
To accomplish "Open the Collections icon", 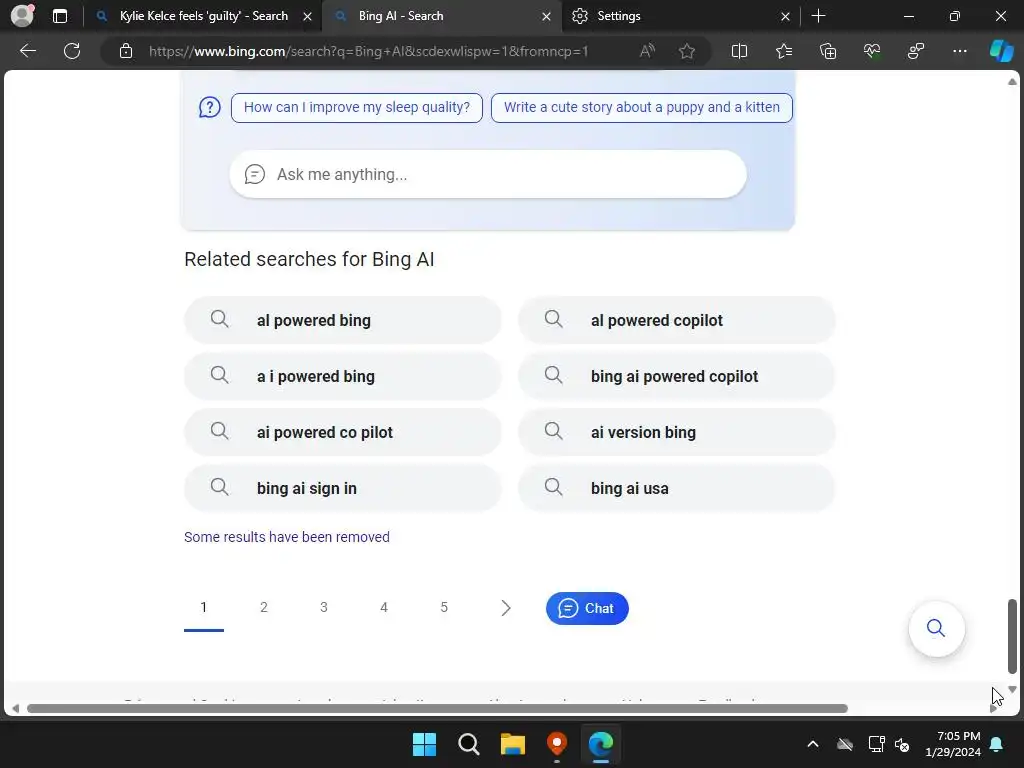I will point(828,51).
